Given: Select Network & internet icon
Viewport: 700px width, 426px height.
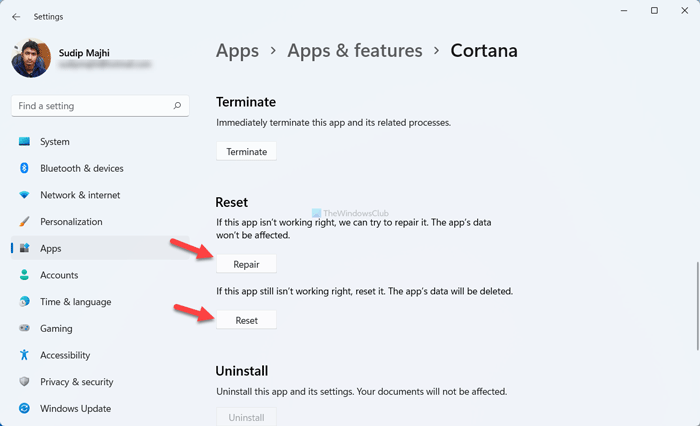Looking at the screenshot, I should point(24,195).
